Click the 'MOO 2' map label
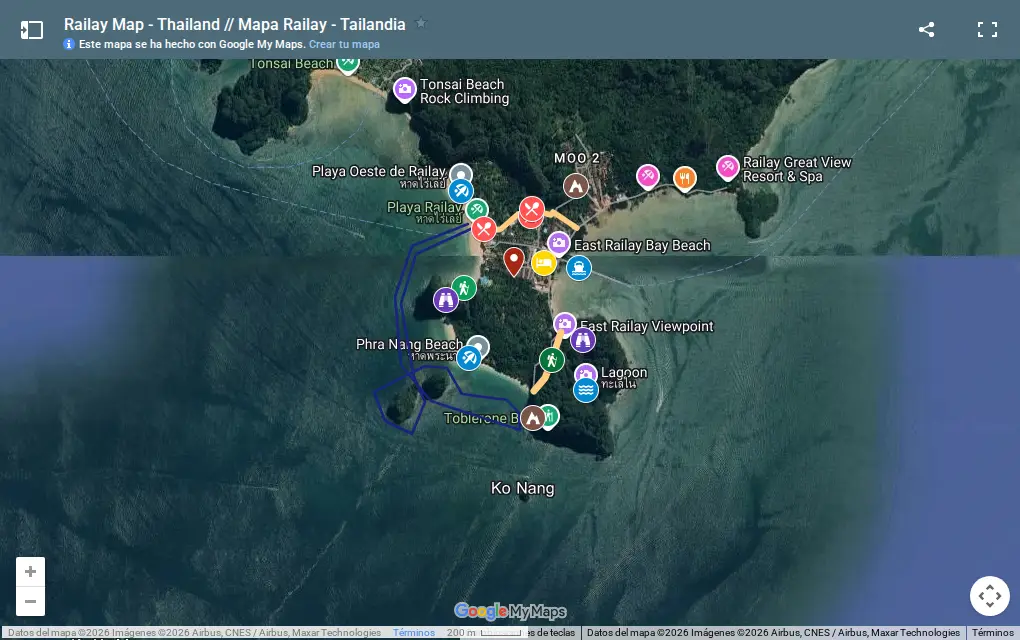1020x640 pixels. point(576,158)
